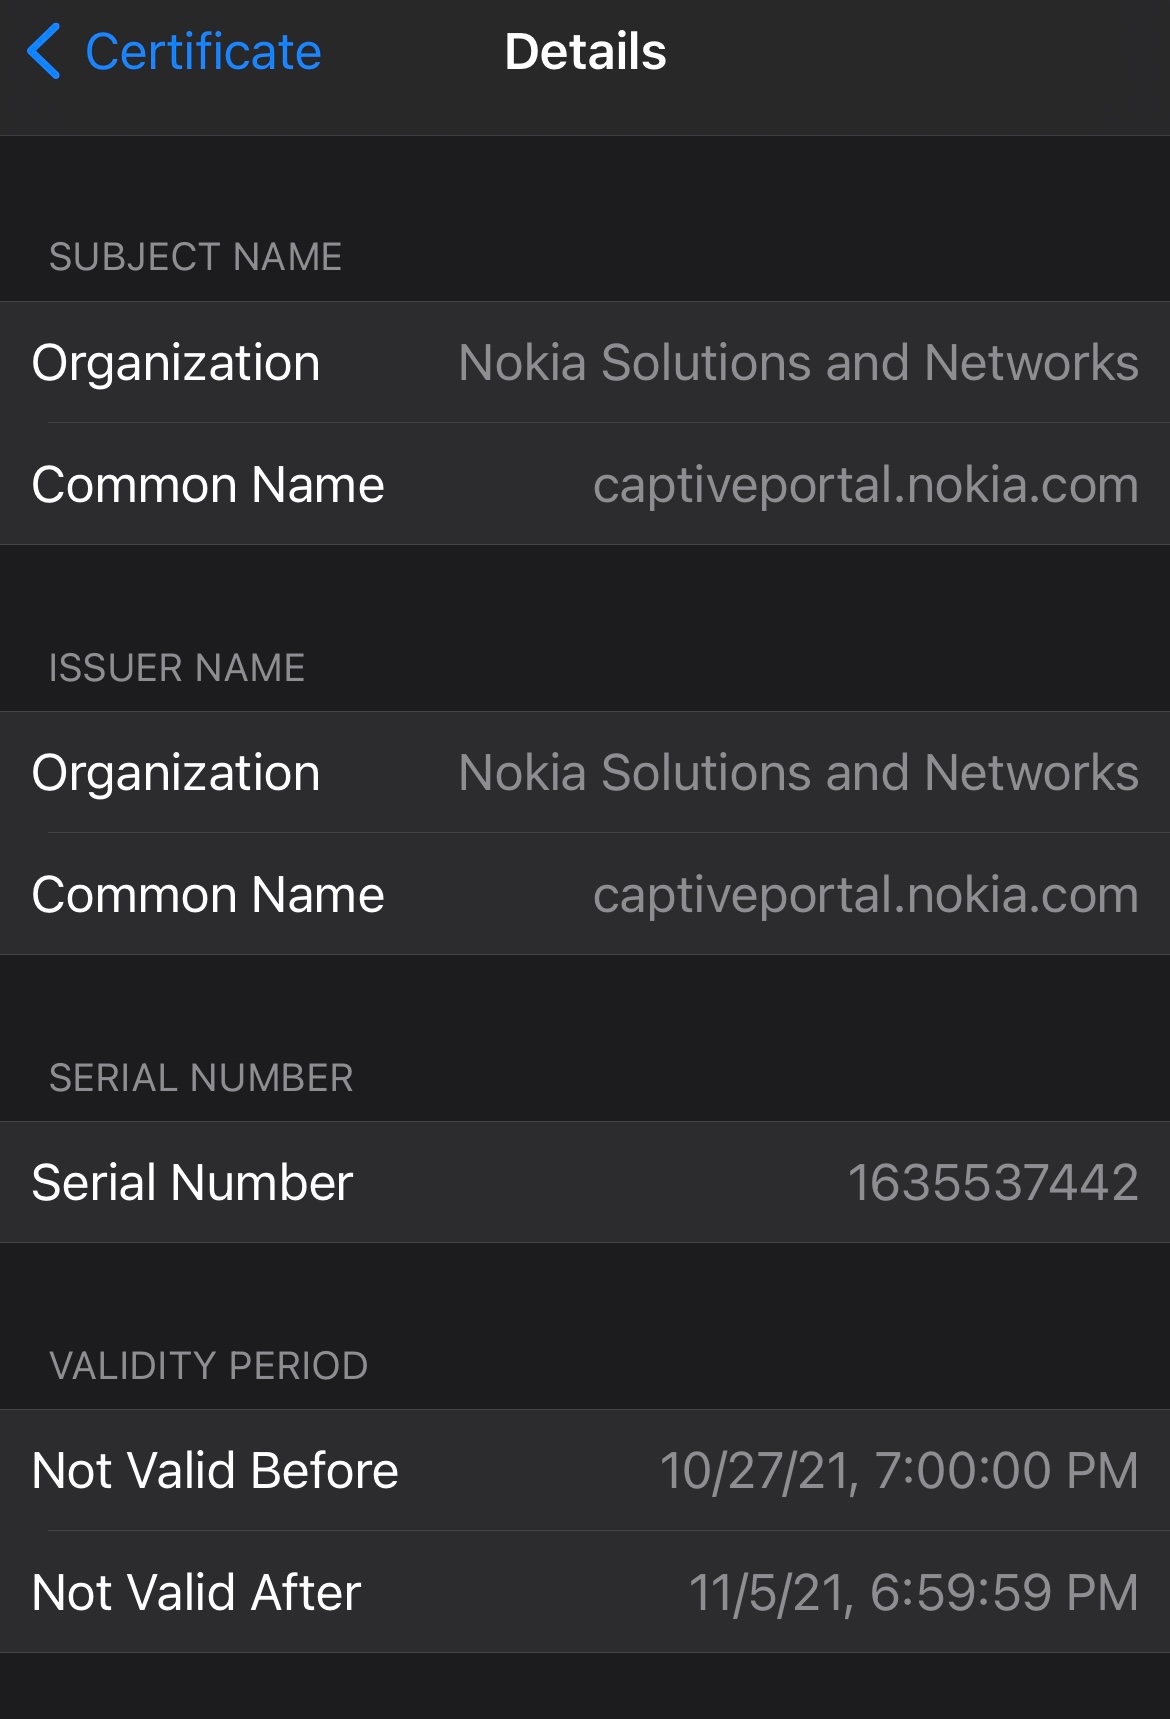The height and width of the screenshot is (1719, 1170).
Task: Select the serial value 1635537442
Action: click(x=992, y=1183)
